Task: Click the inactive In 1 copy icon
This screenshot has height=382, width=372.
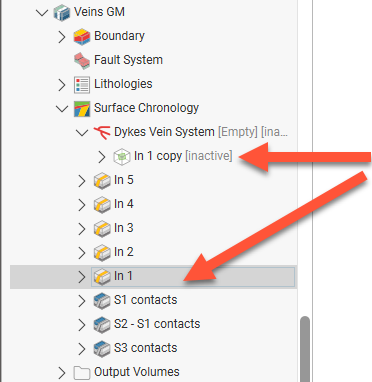Action: click(x=122, y=157)
